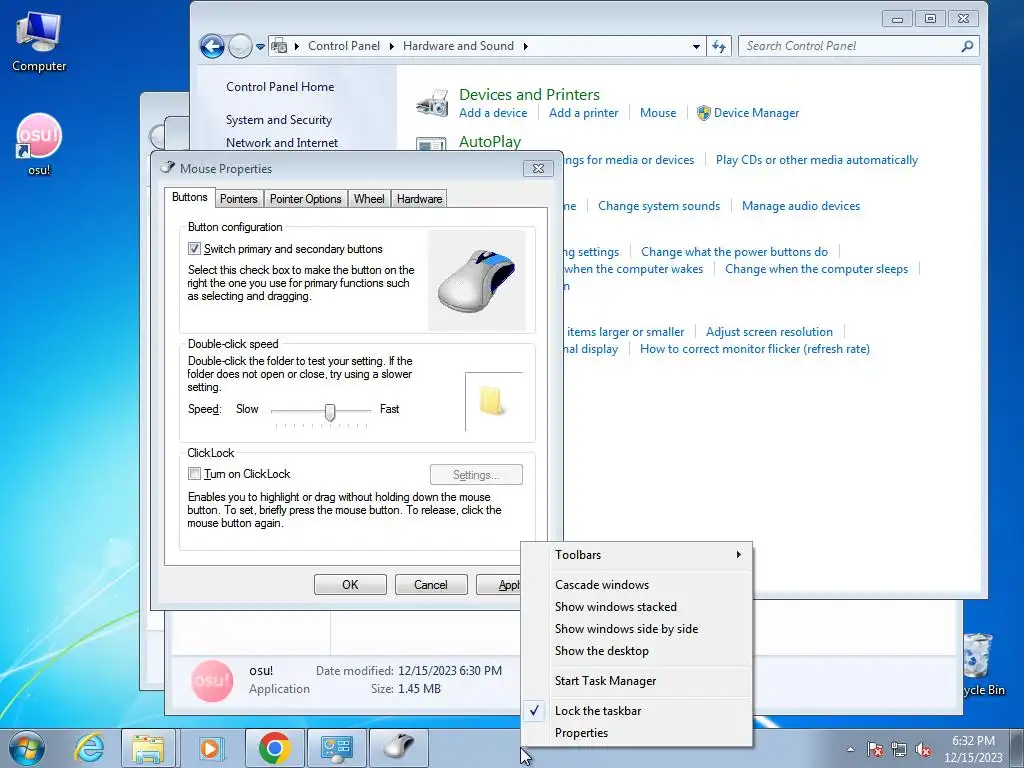Select the Mouse Properties taskbar button

point(399,748)
